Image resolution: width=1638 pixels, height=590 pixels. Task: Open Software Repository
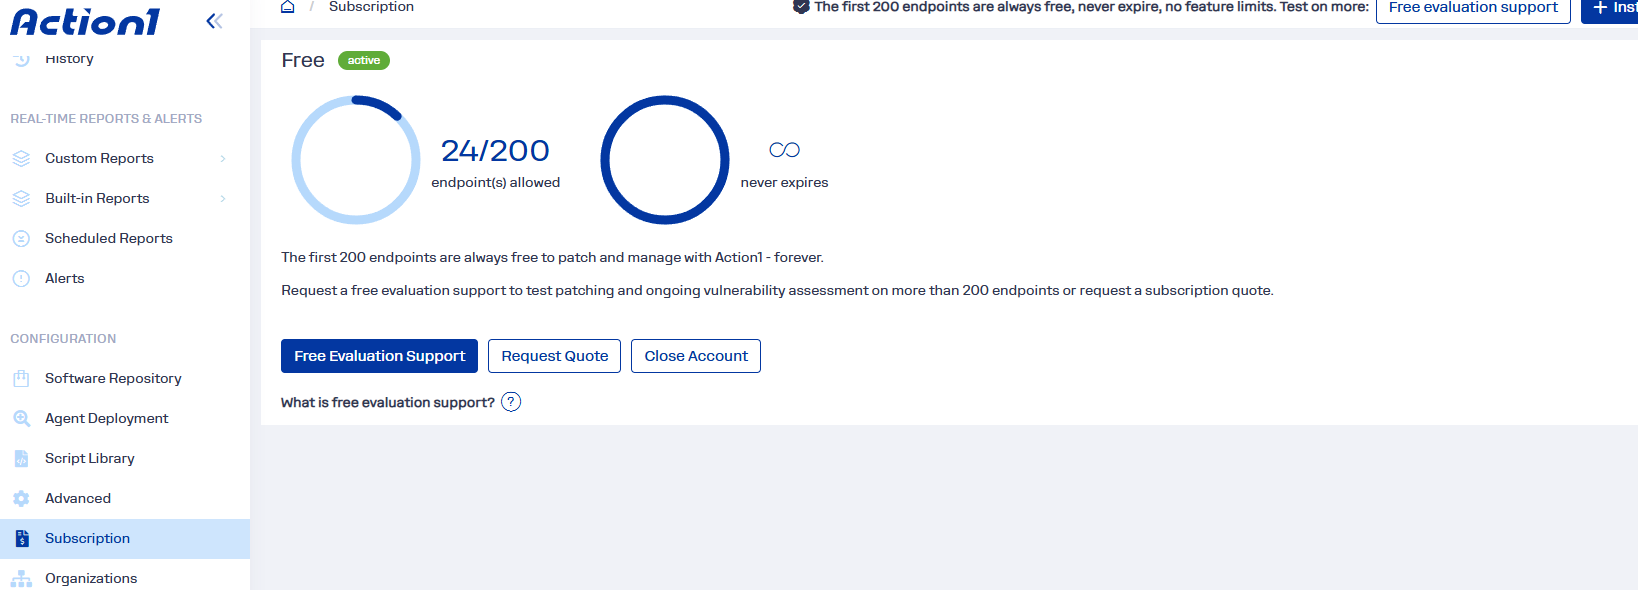tap(125, 378)
